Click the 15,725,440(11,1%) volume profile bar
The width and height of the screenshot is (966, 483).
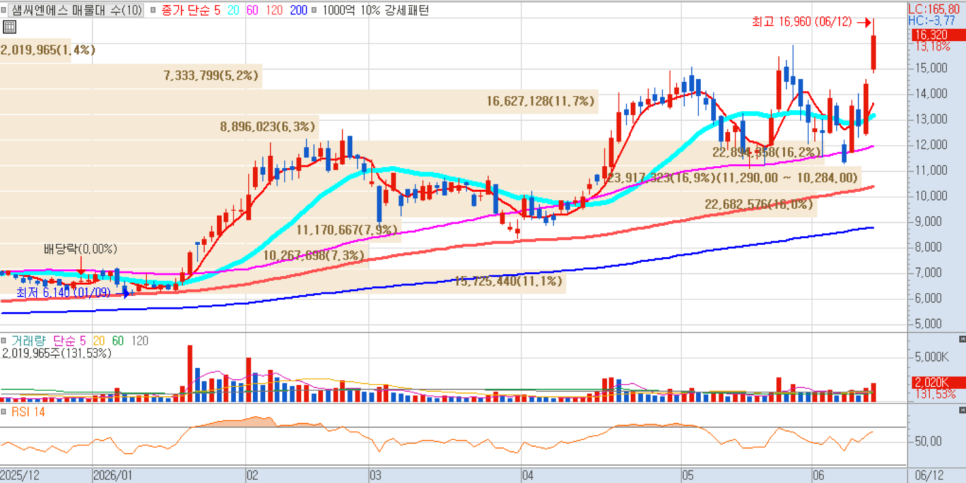pyautogui.click(x=283, y=282)
